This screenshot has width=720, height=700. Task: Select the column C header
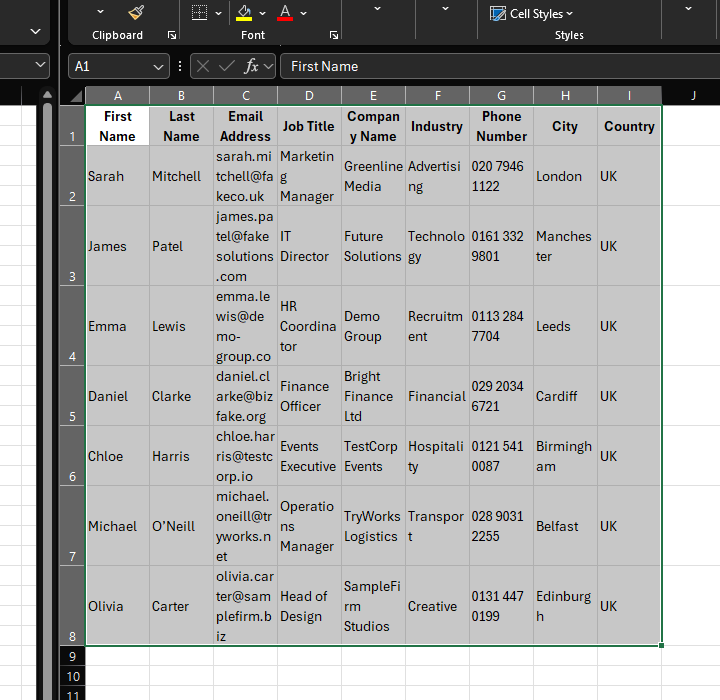[x=245, y=96]
